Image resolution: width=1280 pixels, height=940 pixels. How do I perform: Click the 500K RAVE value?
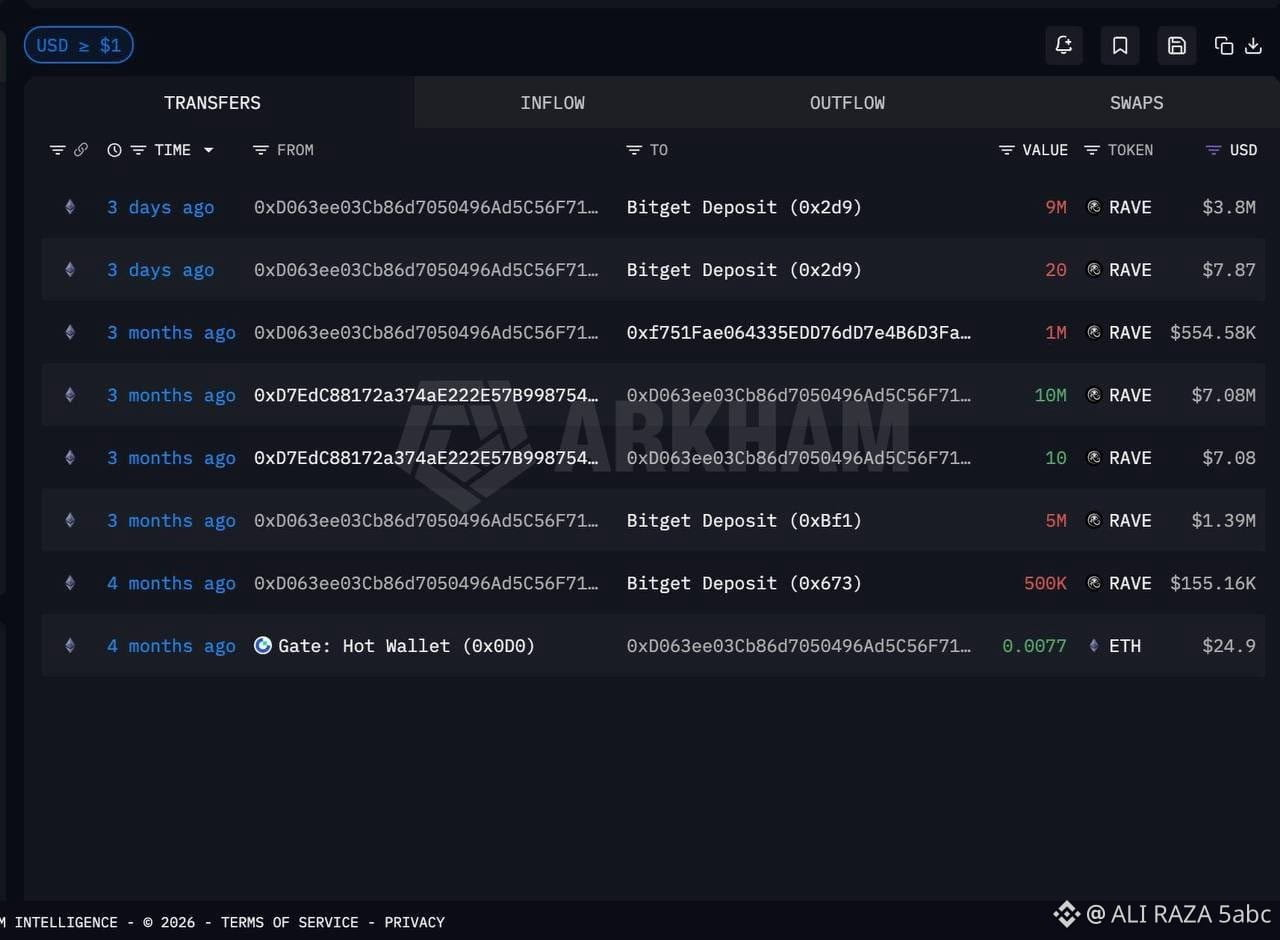(x=1046, y=583)
